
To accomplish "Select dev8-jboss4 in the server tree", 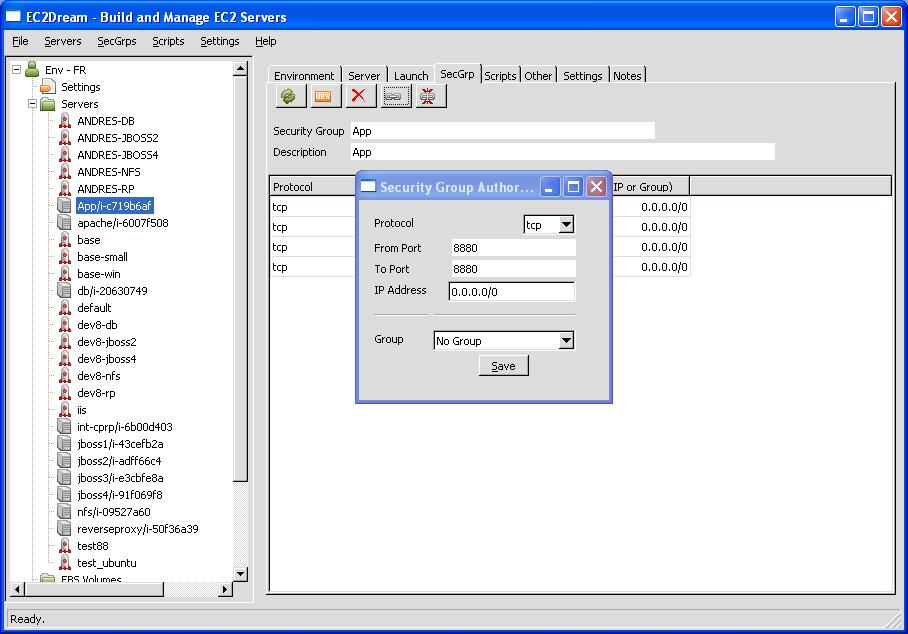I will coord(107,359).
